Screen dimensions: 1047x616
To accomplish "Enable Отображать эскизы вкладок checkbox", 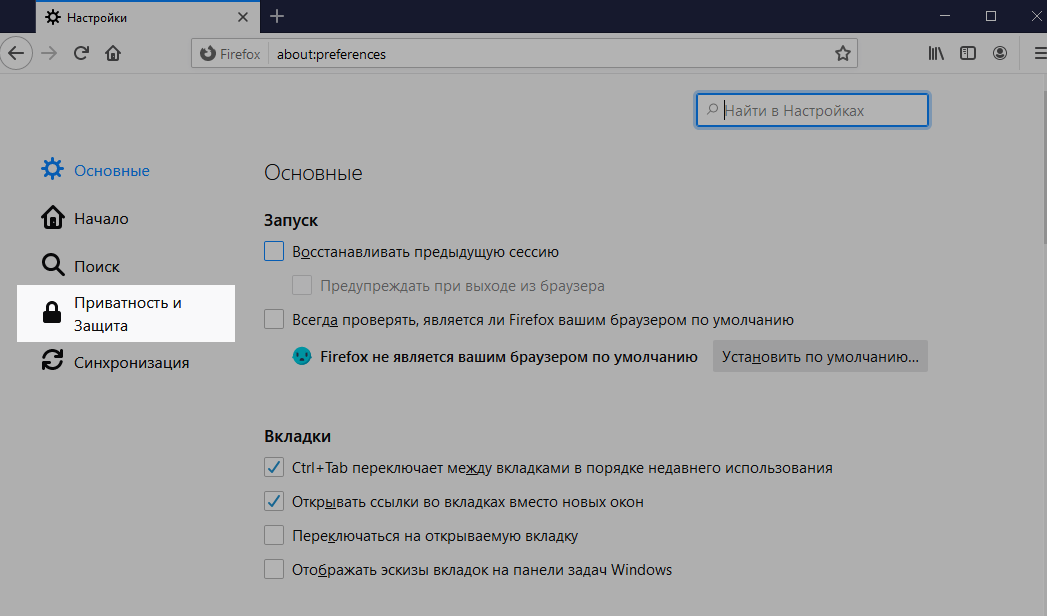I will coord(274,569).
